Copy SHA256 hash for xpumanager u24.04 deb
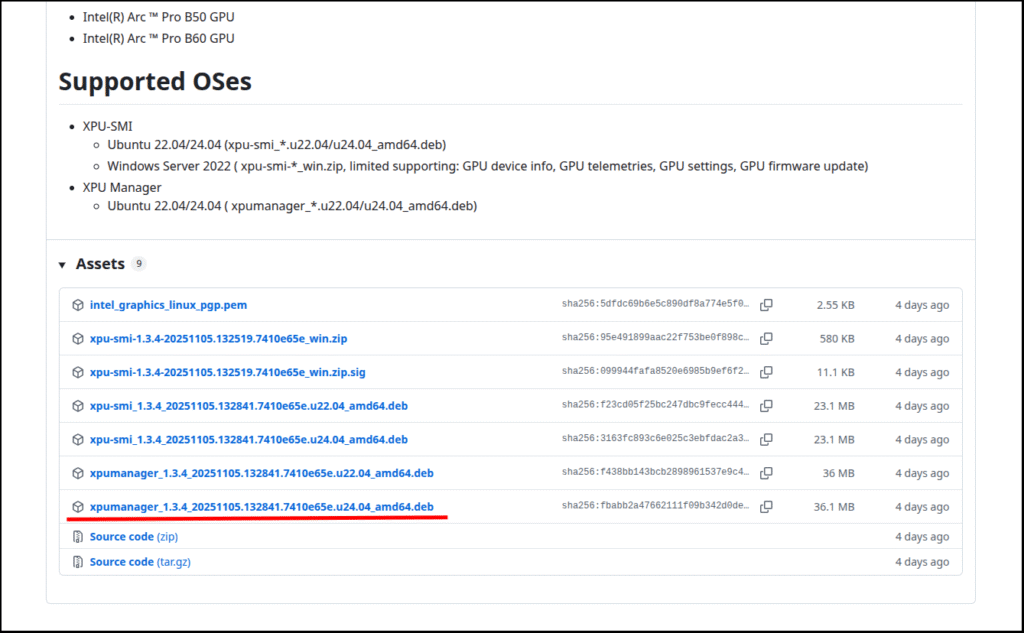Viewport: 1024px width, 633px height. (x=766, y=507)
